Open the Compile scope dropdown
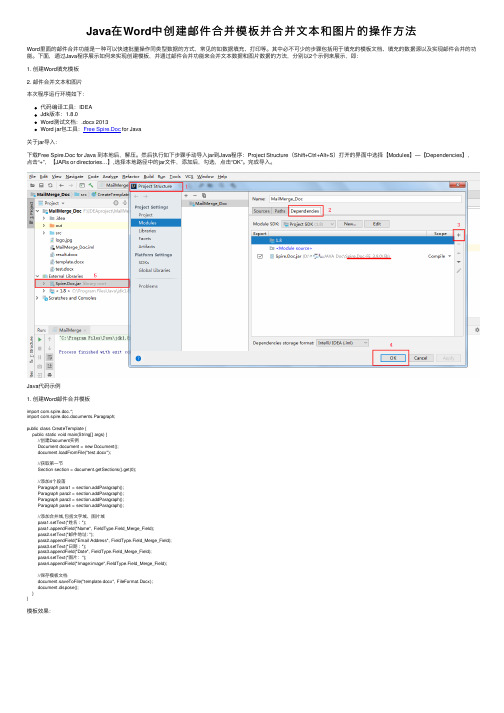Image resolution: width=504 pixels, height=713 pixels. point(440,256)
